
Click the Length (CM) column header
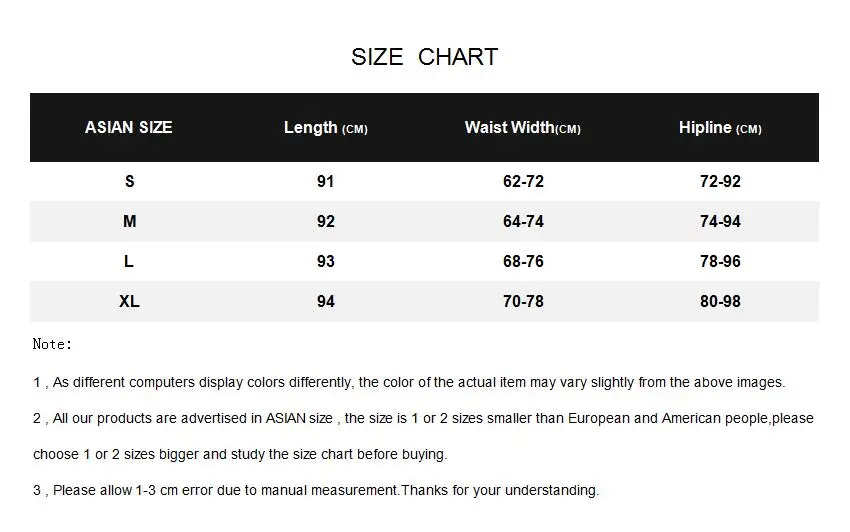[x=326, y=127]
